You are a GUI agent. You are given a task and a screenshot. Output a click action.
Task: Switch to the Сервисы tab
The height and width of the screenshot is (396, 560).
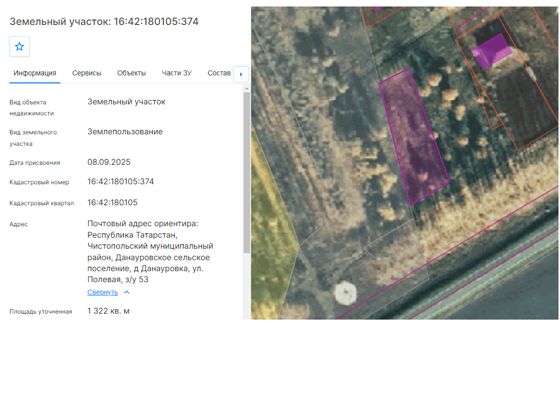pos(86,73)
